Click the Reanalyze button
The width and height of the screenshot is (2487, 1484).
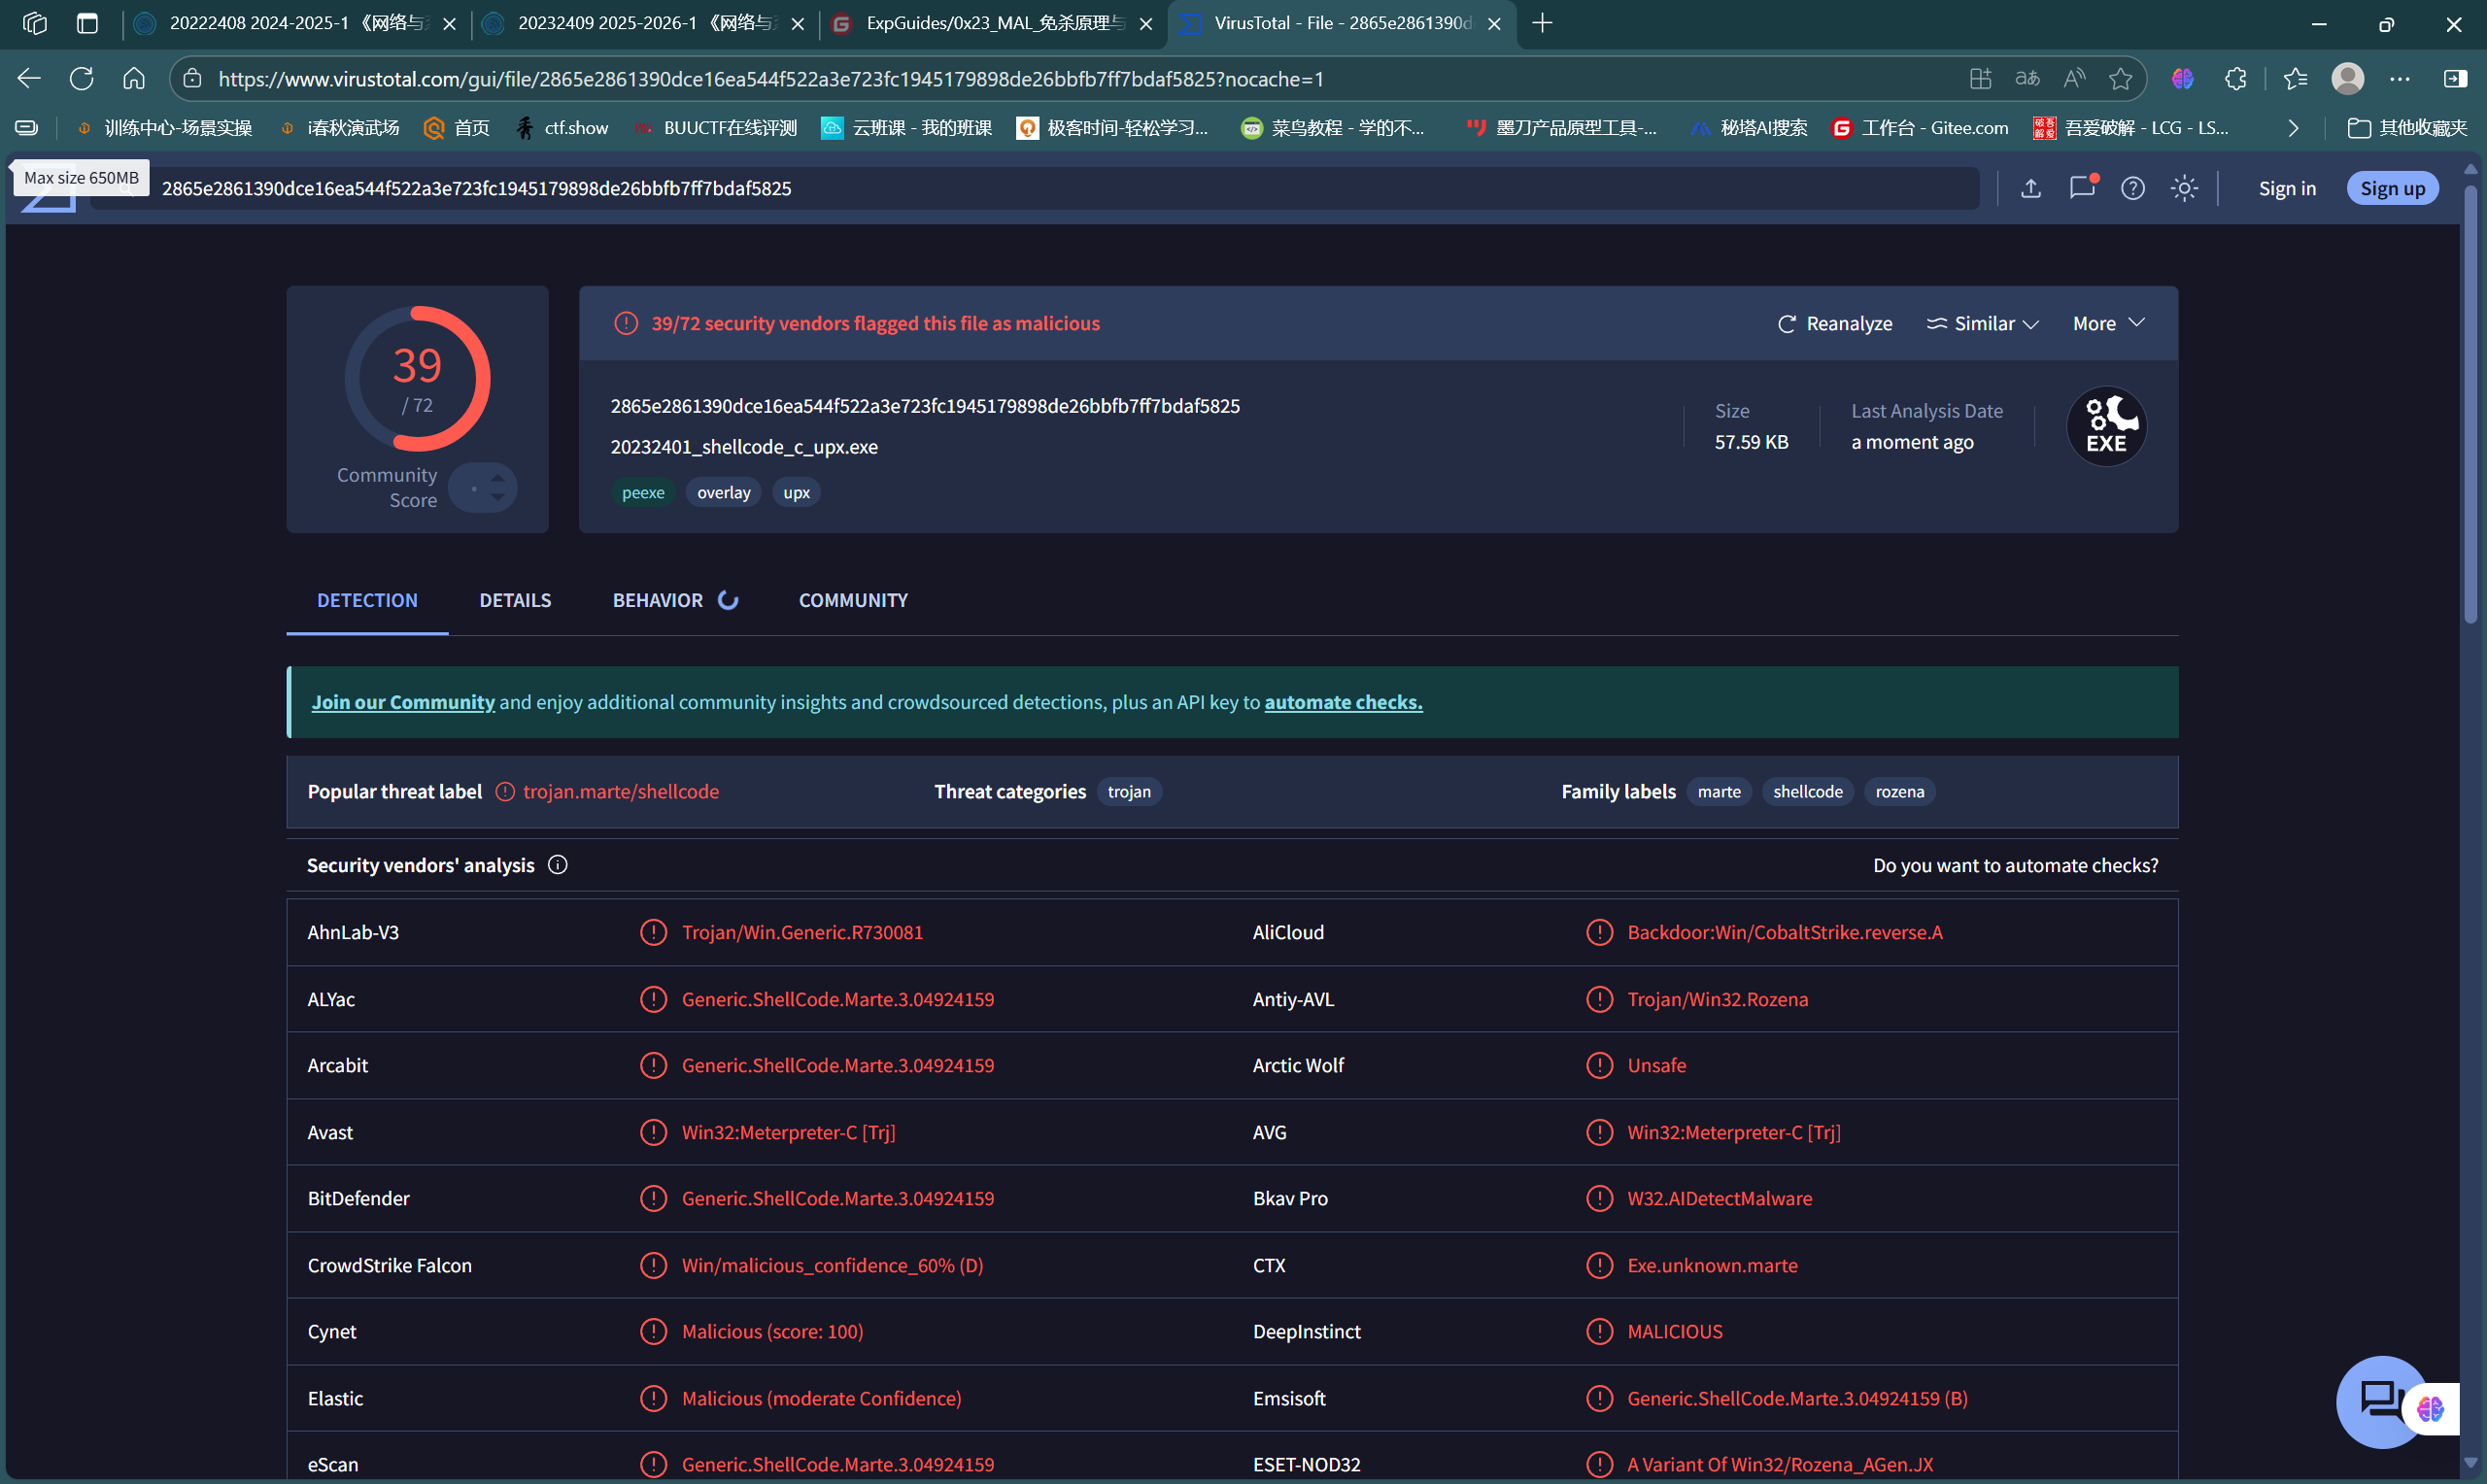coord(1835,323)
